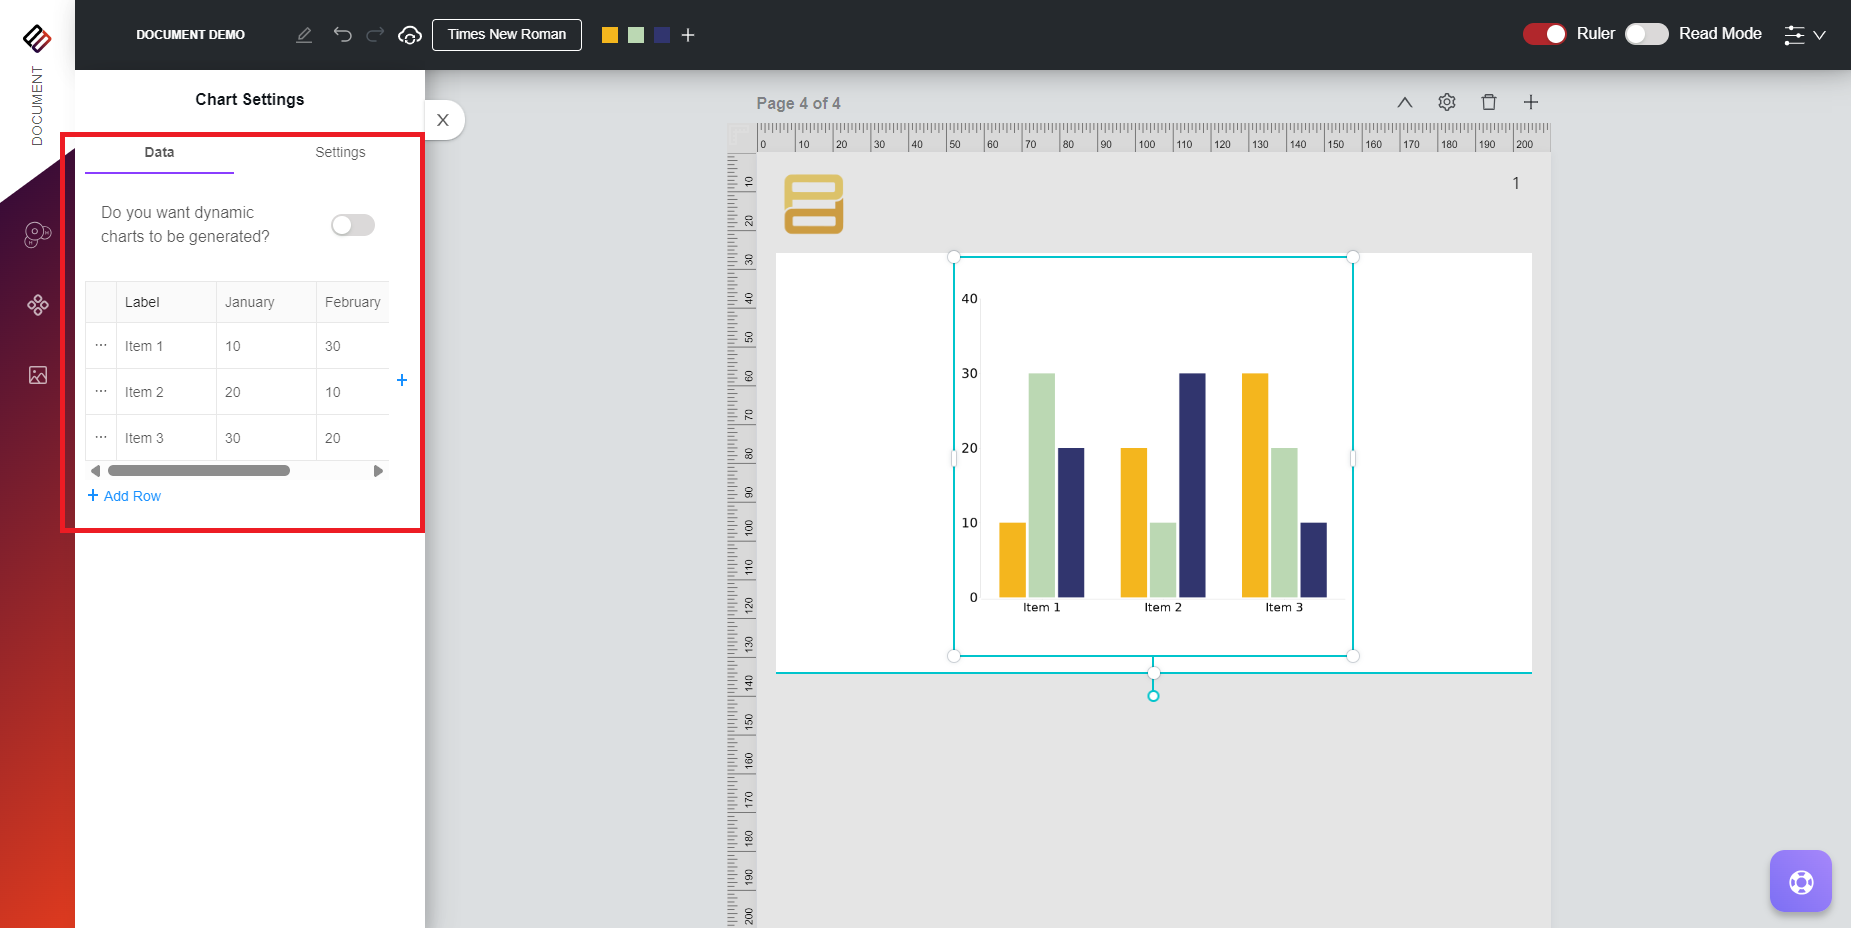
Task: Select the Data tab
Action: pos(159,152)
